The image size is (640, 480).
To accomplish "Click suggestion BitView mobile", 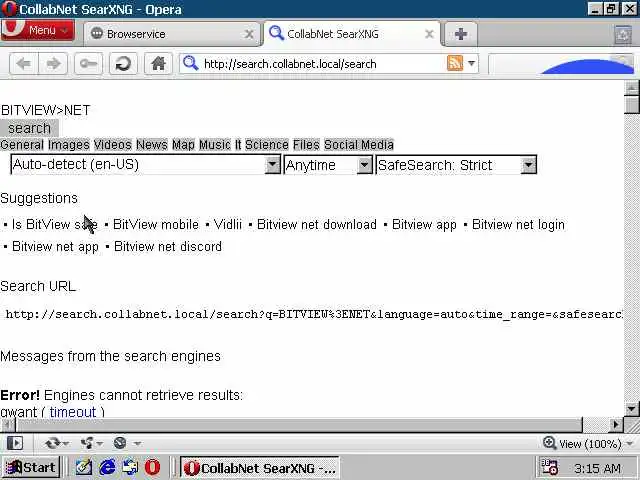I will tap(156, 224).
